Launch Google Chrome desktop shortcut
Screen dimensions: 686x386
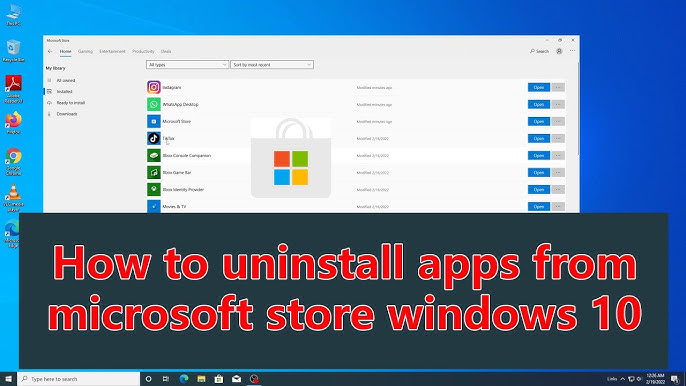pyautogui.click(x=14, y=161)
